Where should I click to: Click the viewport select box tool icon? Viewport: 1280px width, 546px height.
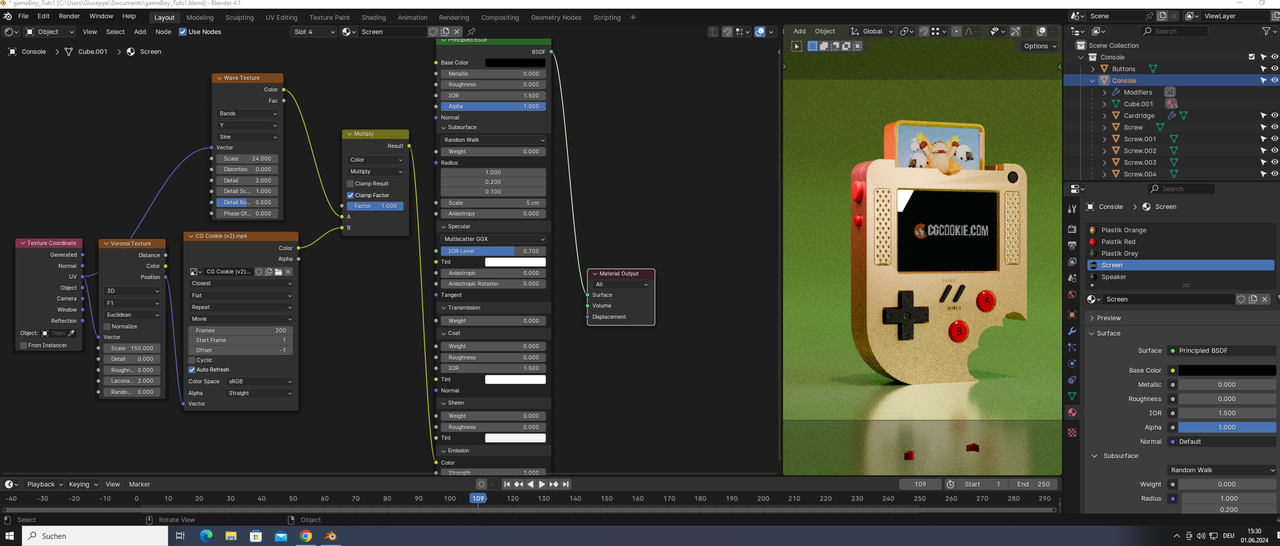[797, 46]
